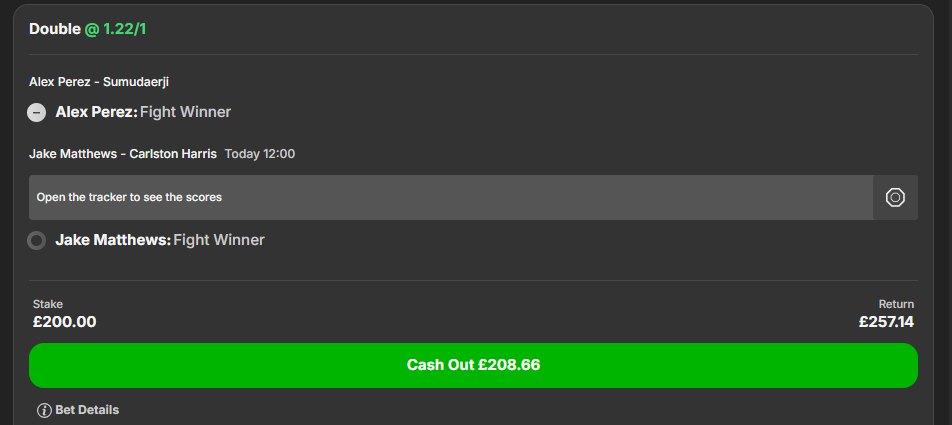This screenshot has height=425, width=952.
Task: Open the match tracker hexagon icon
Action: click(x=895, y=197)
